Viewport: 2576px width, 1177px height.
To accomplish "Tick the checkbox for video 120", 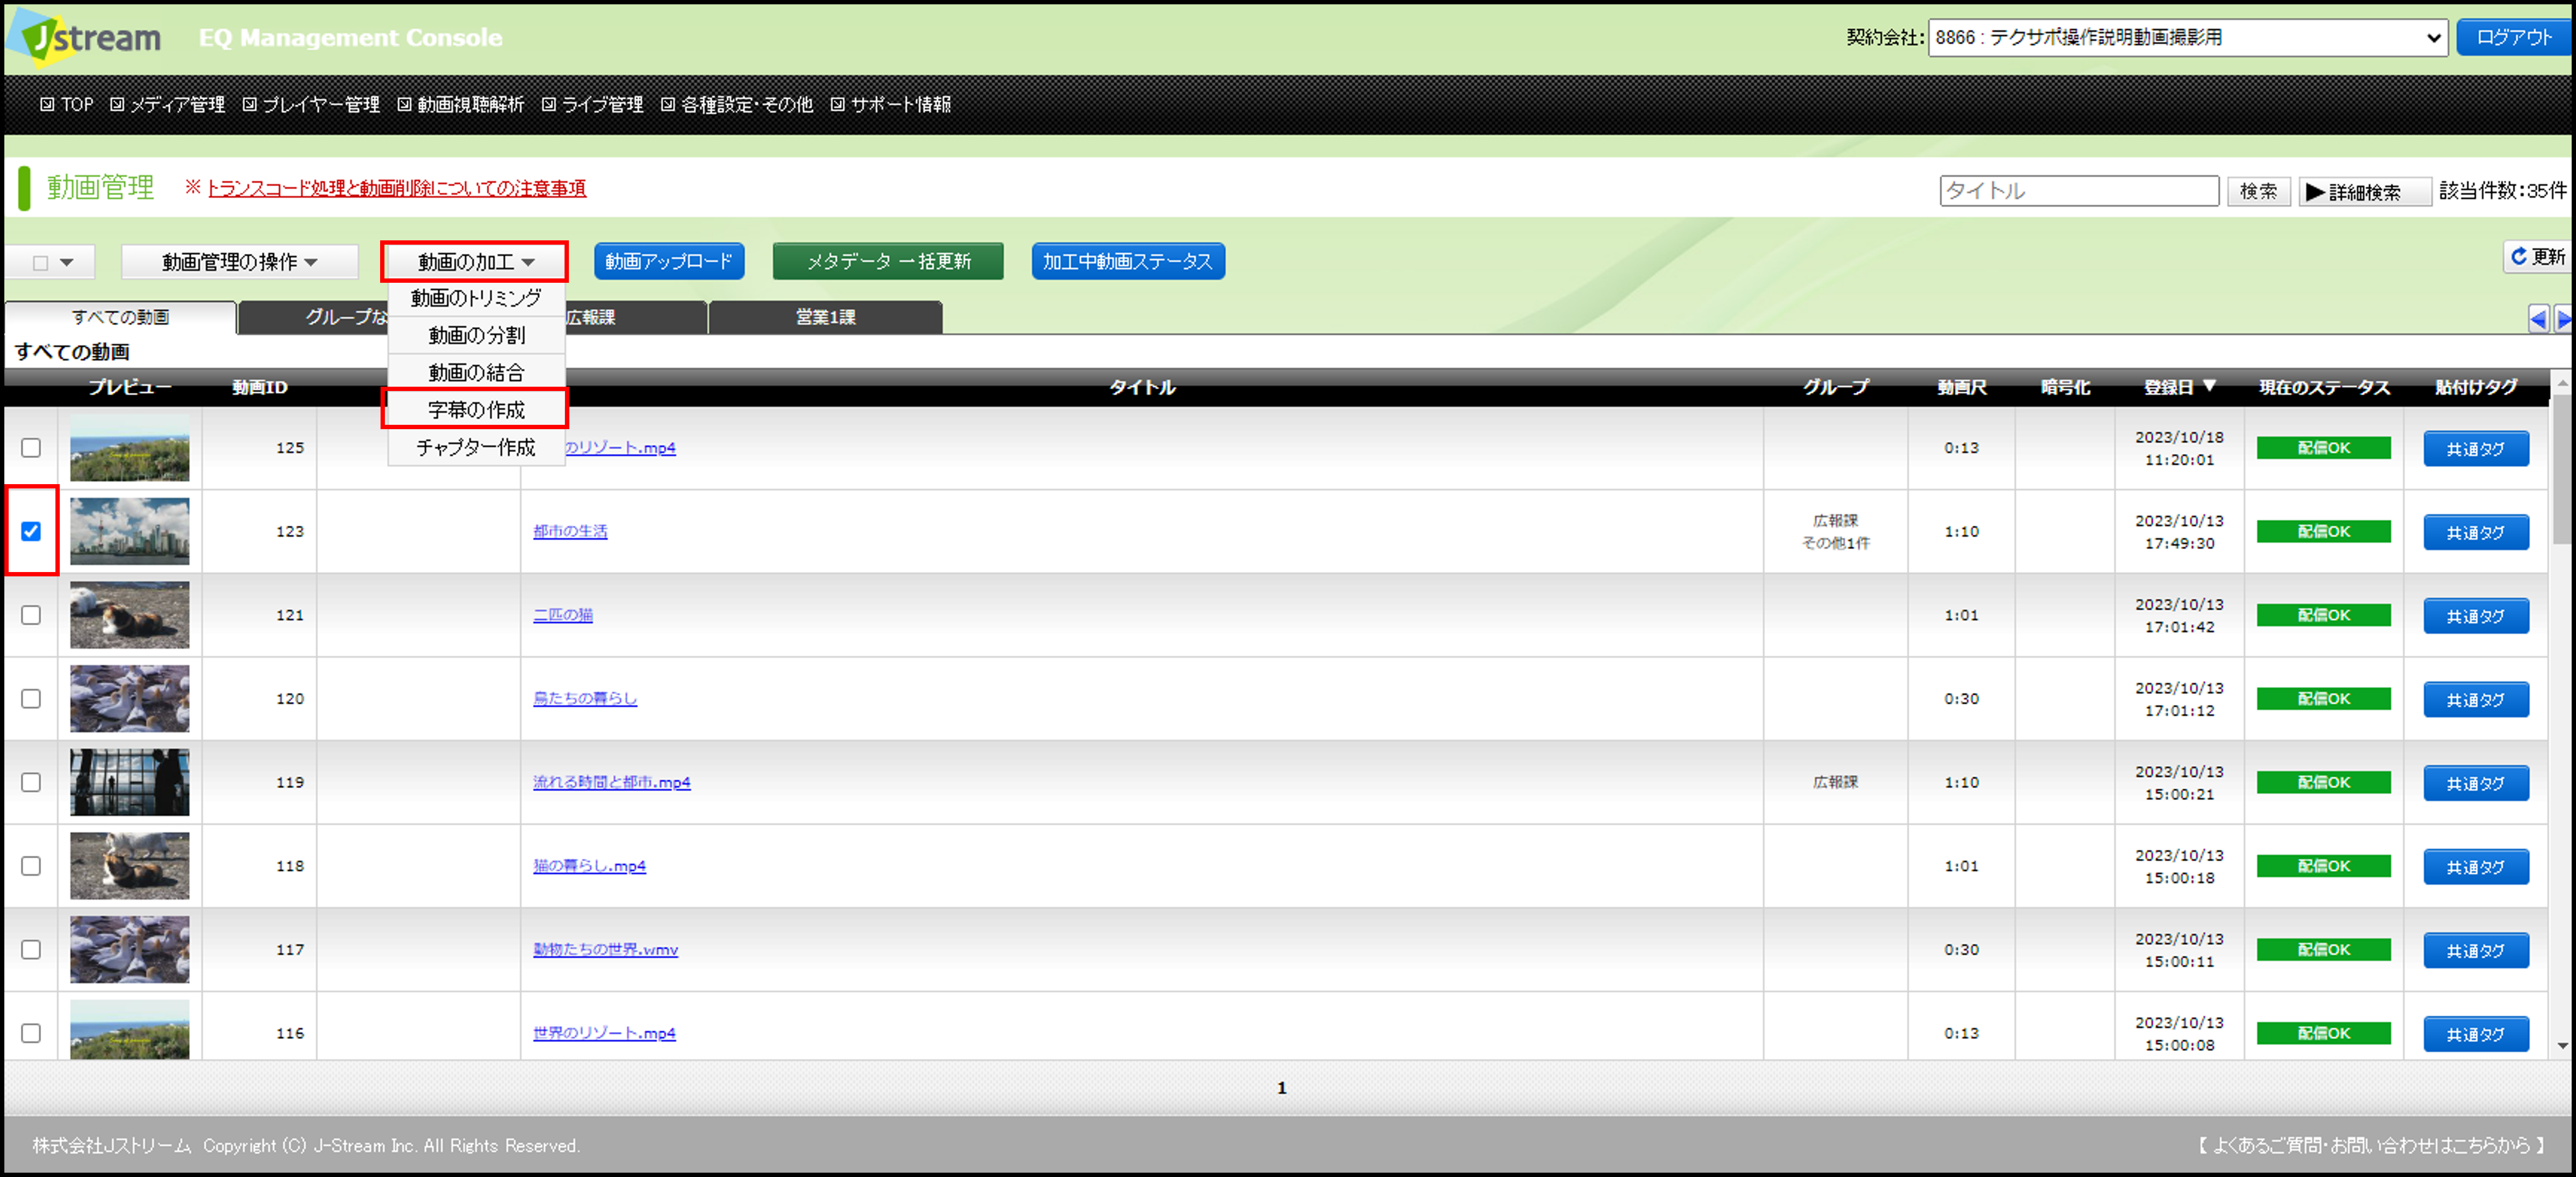I will [31, 699].
